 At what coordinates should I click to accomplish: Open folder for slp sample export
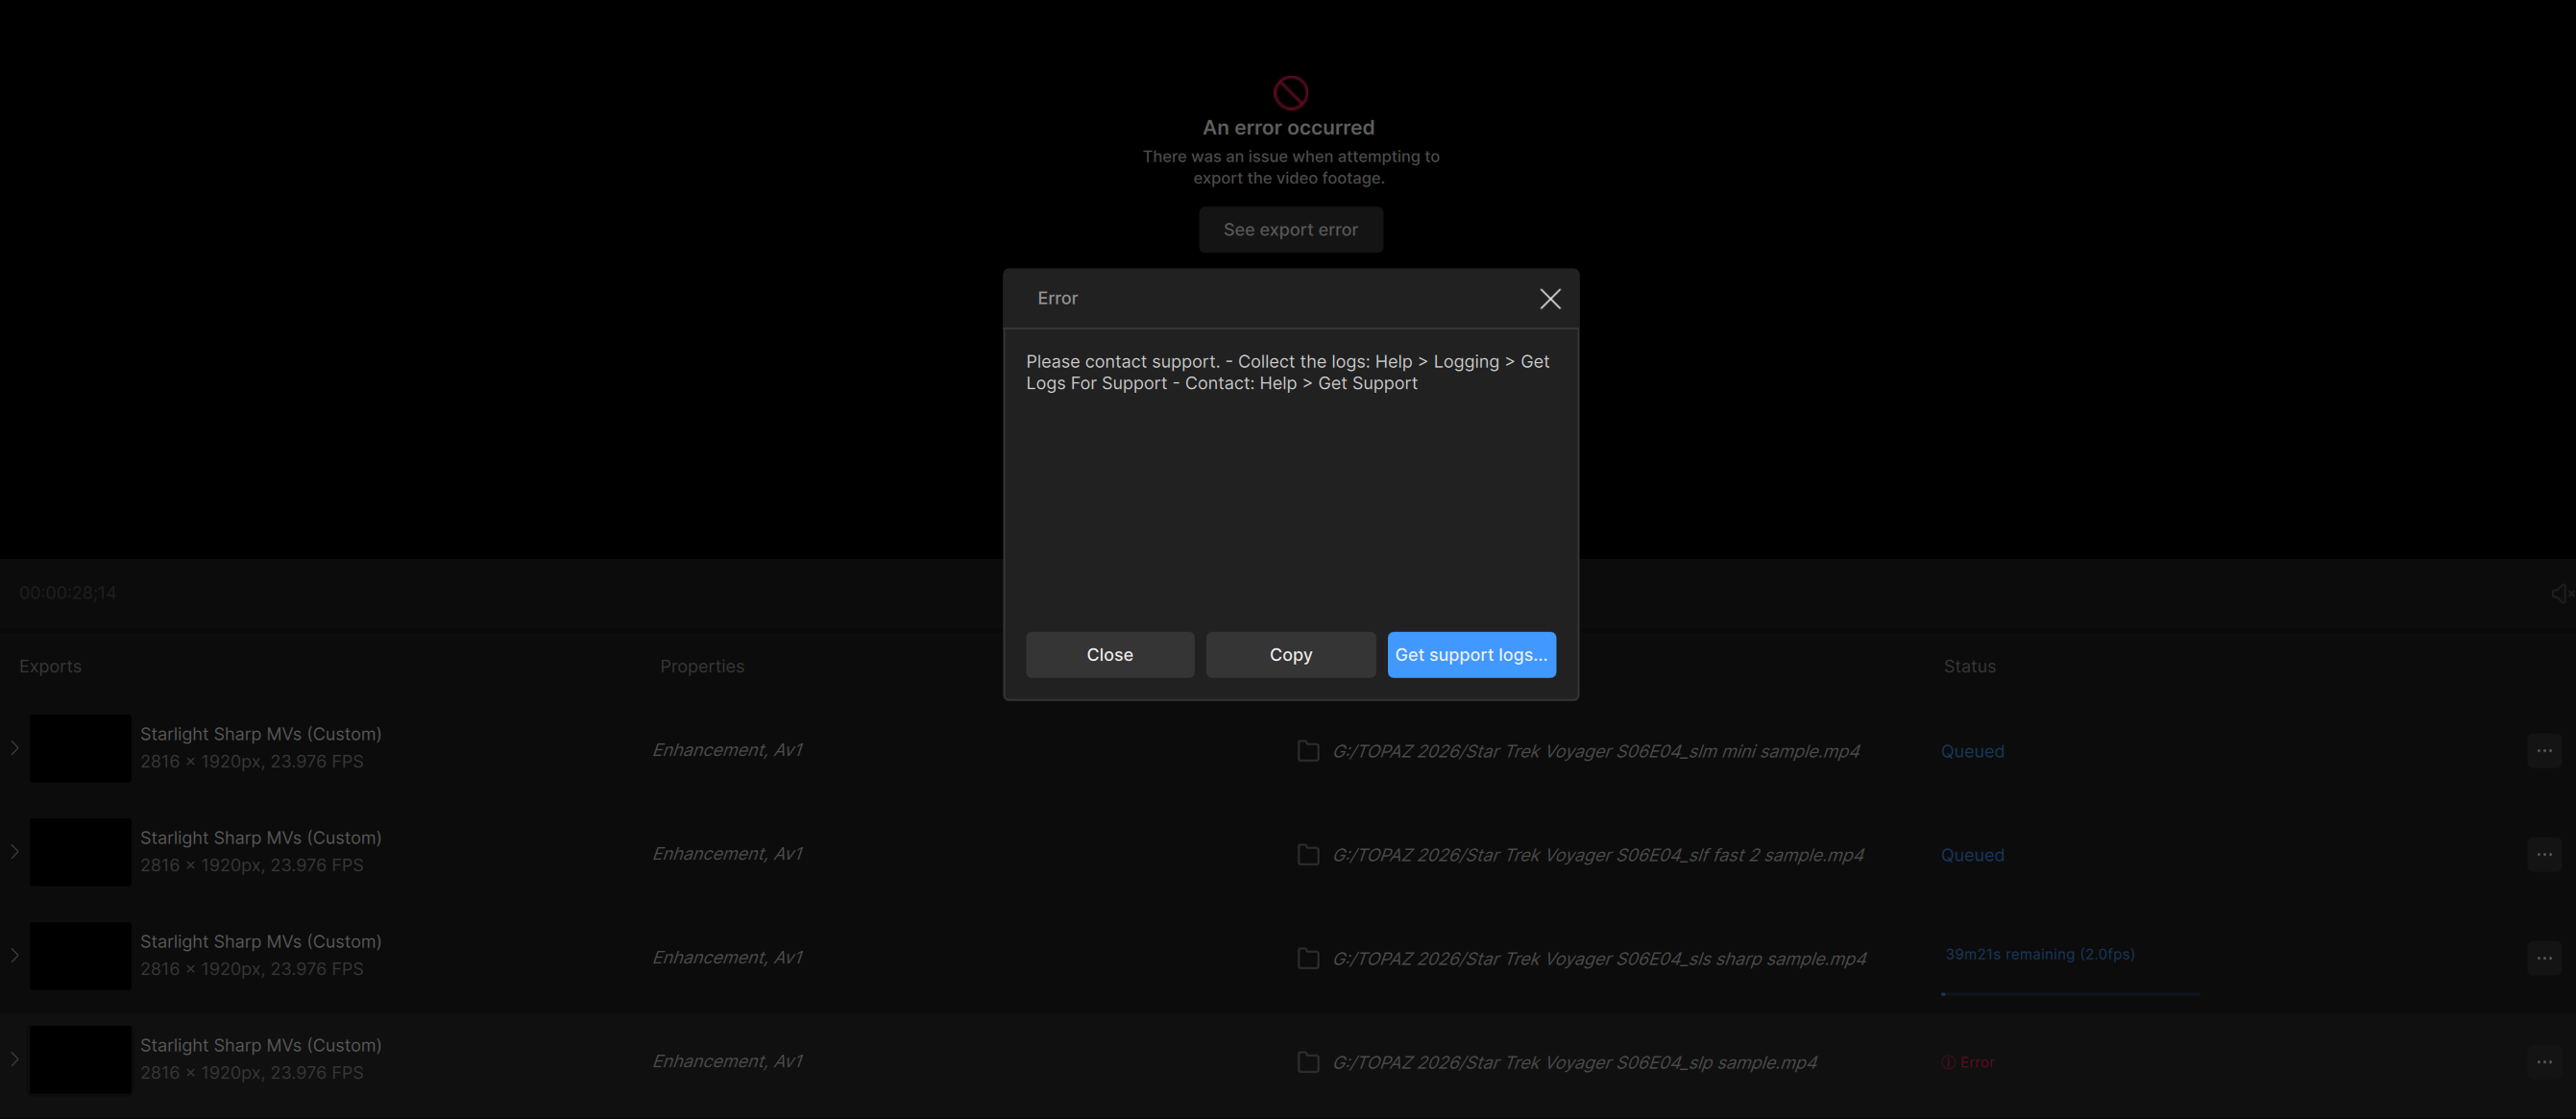click(x=1307, y=1062)
